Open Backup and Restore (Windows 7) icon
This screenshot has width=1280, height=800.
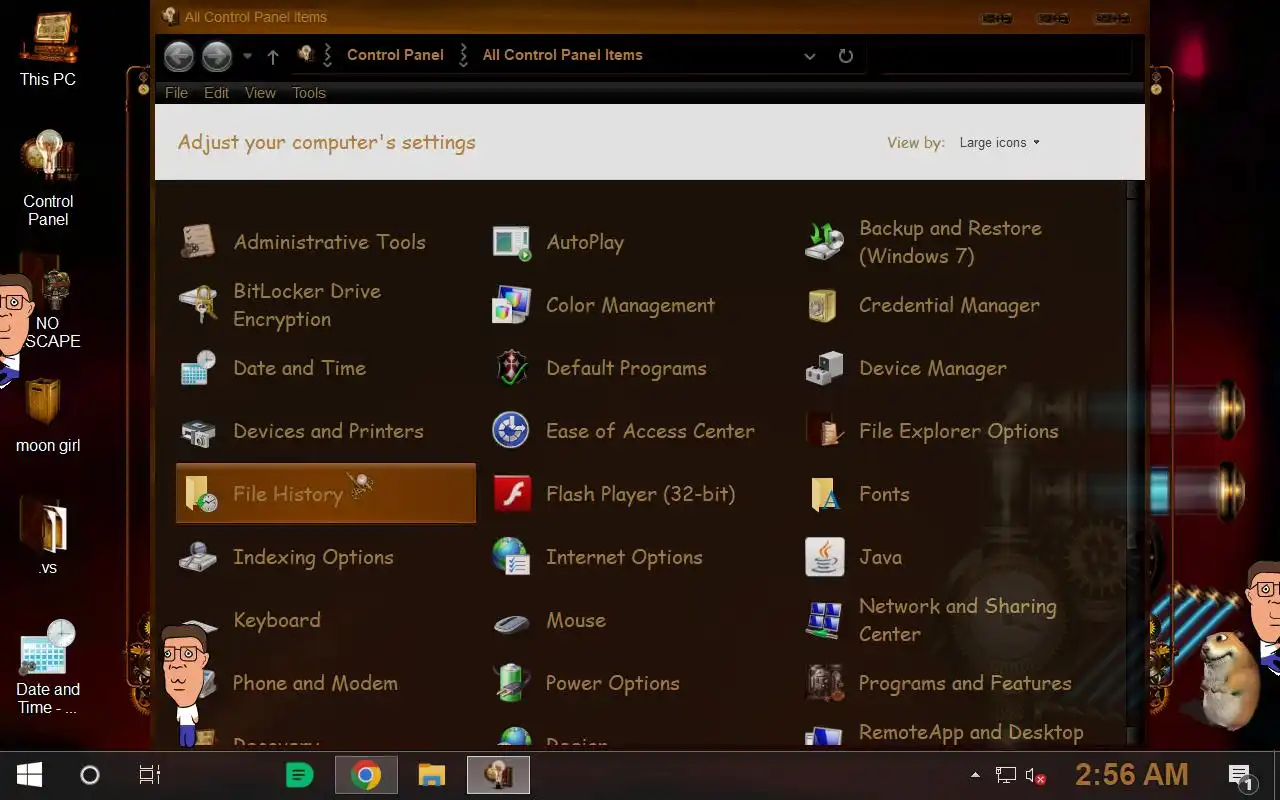[x=825, y=242]
